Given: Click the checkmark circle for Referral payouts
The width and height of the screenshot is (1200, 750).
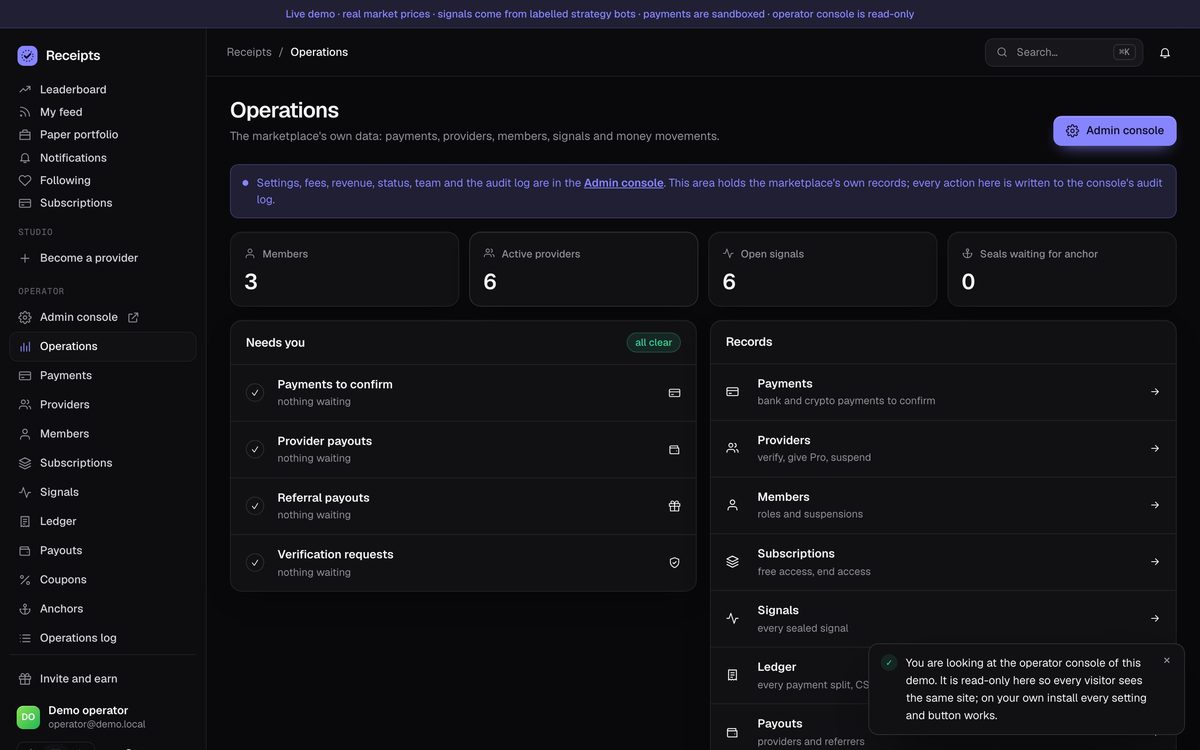Looking at the screenshot, I should point(255,506).
